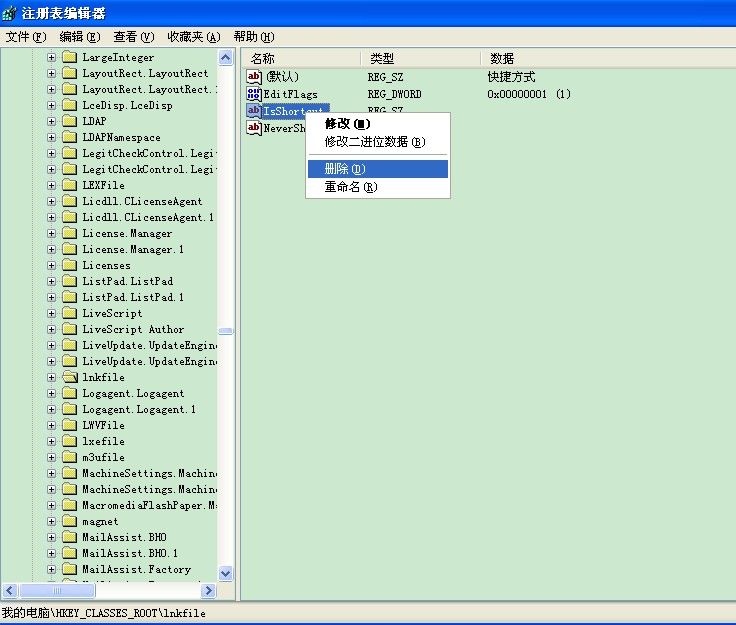Select the ListPad.ListPad.1 tree item

133,297
